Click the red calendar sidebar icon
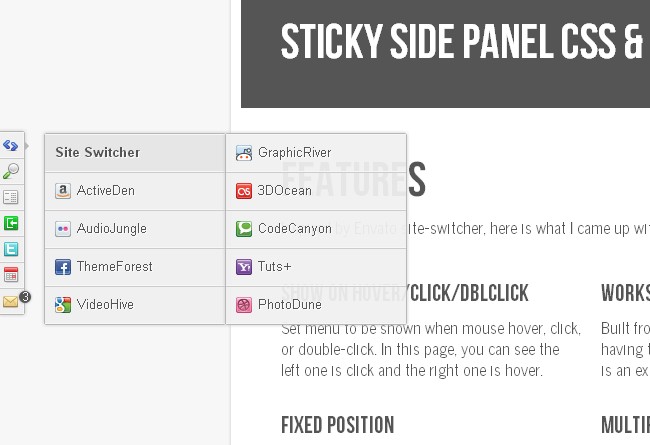Image resolution: width=650 pixels, height=445 pixels. coord(11,275)
